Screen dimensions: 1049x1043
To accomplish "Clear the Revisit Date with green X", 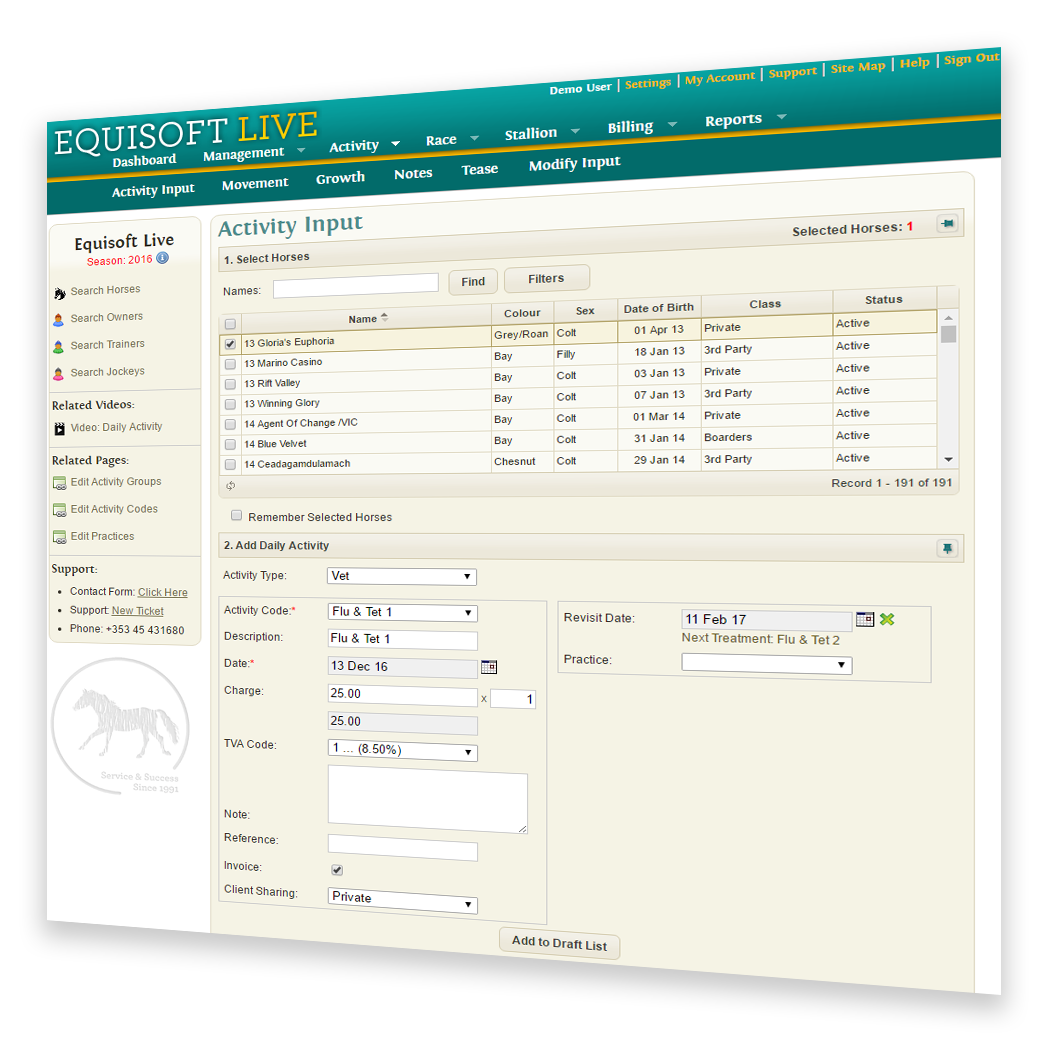I will pyautogui.click(x=887, y=620).
